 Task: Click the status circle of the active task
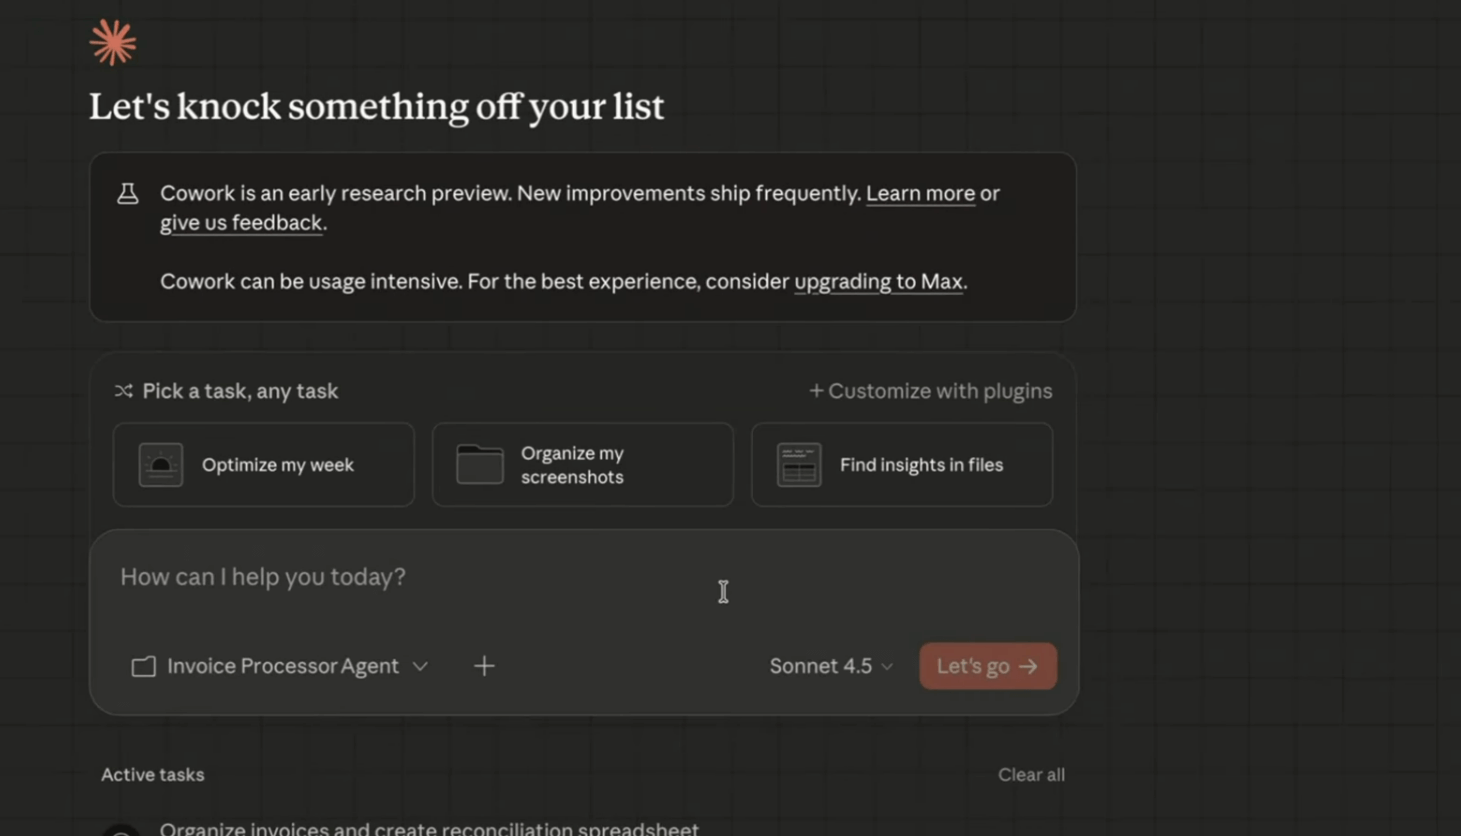[122, 830]
